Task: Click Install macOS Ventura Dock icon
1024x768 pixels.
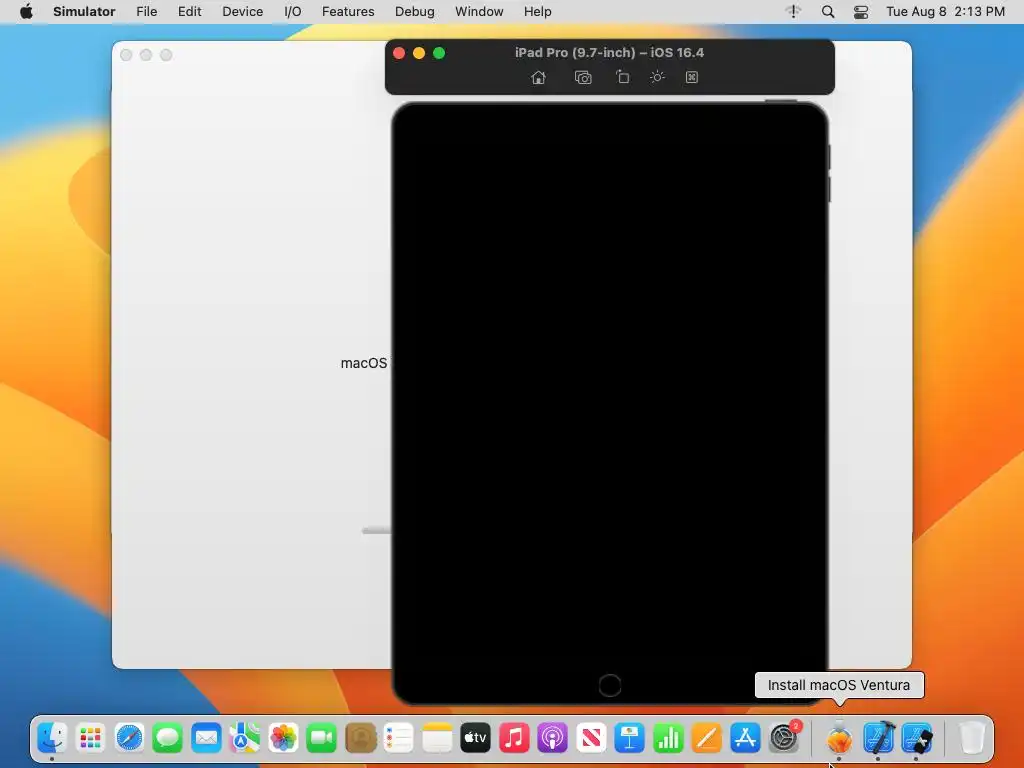Action: 839,738
